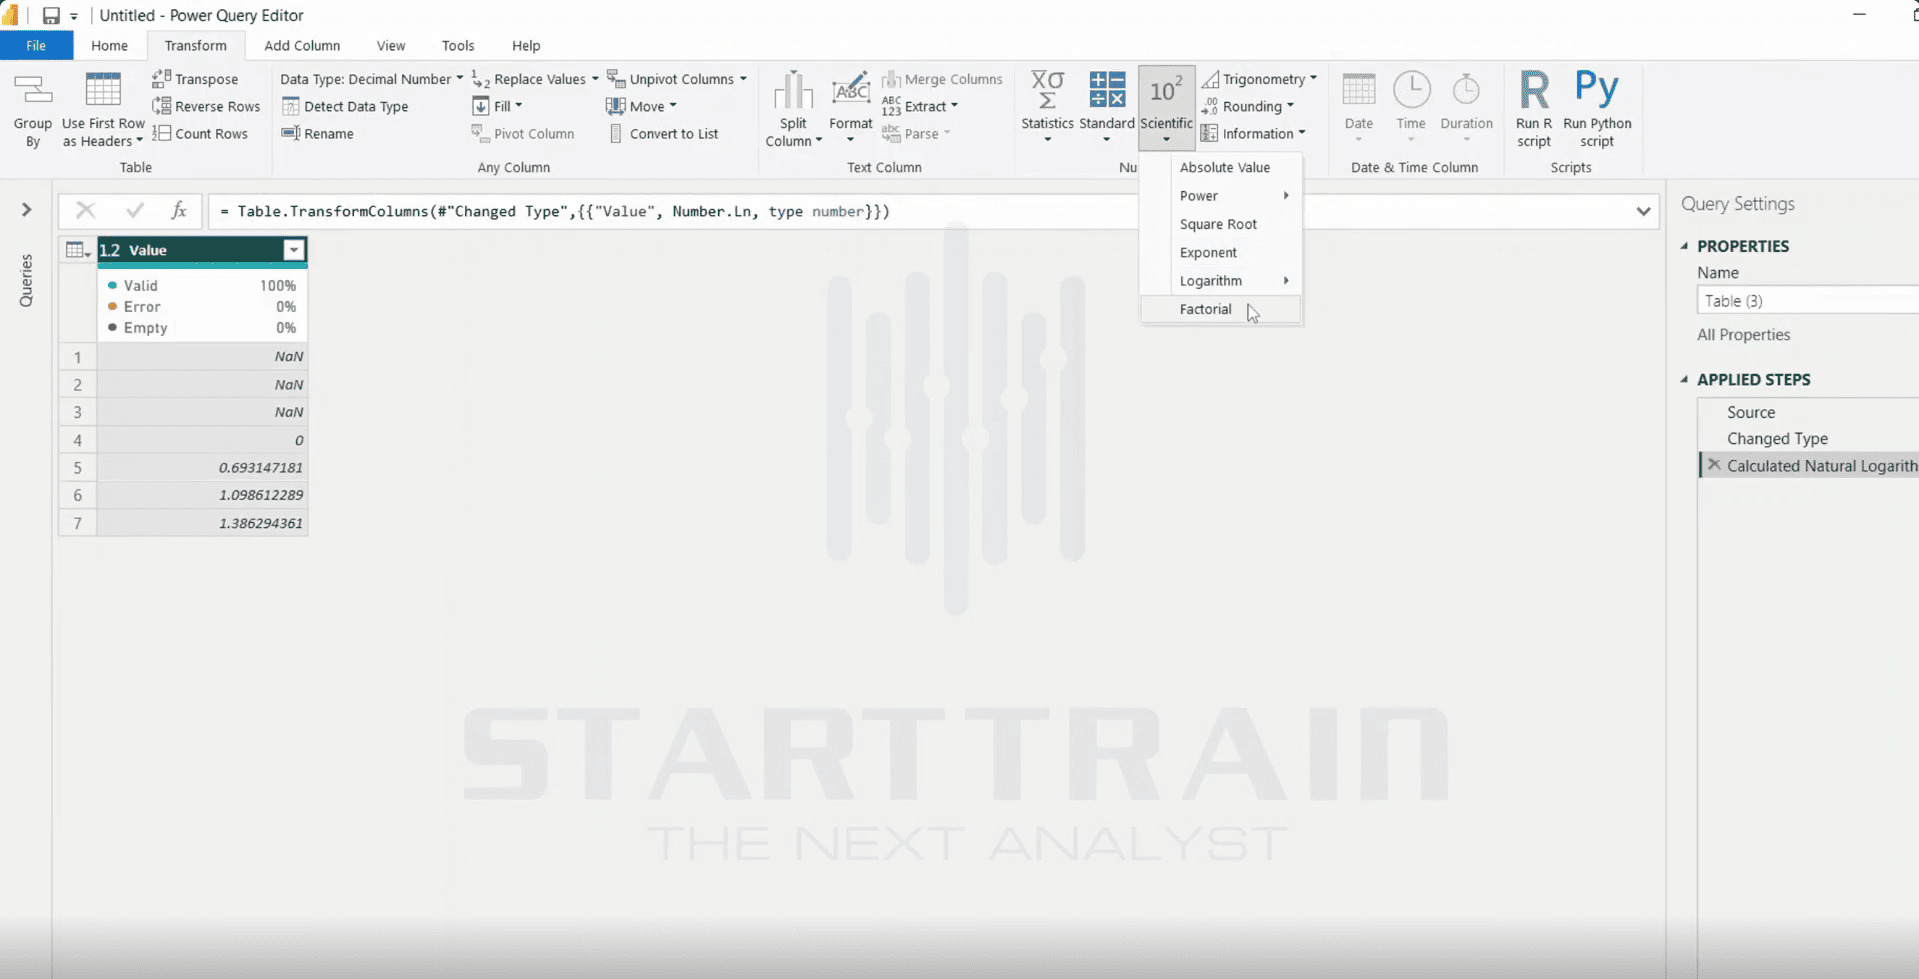Image resolution: width=1919 pixels, height=979 pixels.
Task: Click the confirm checkmark in formula bar
Action: click(x=134, y=210)
